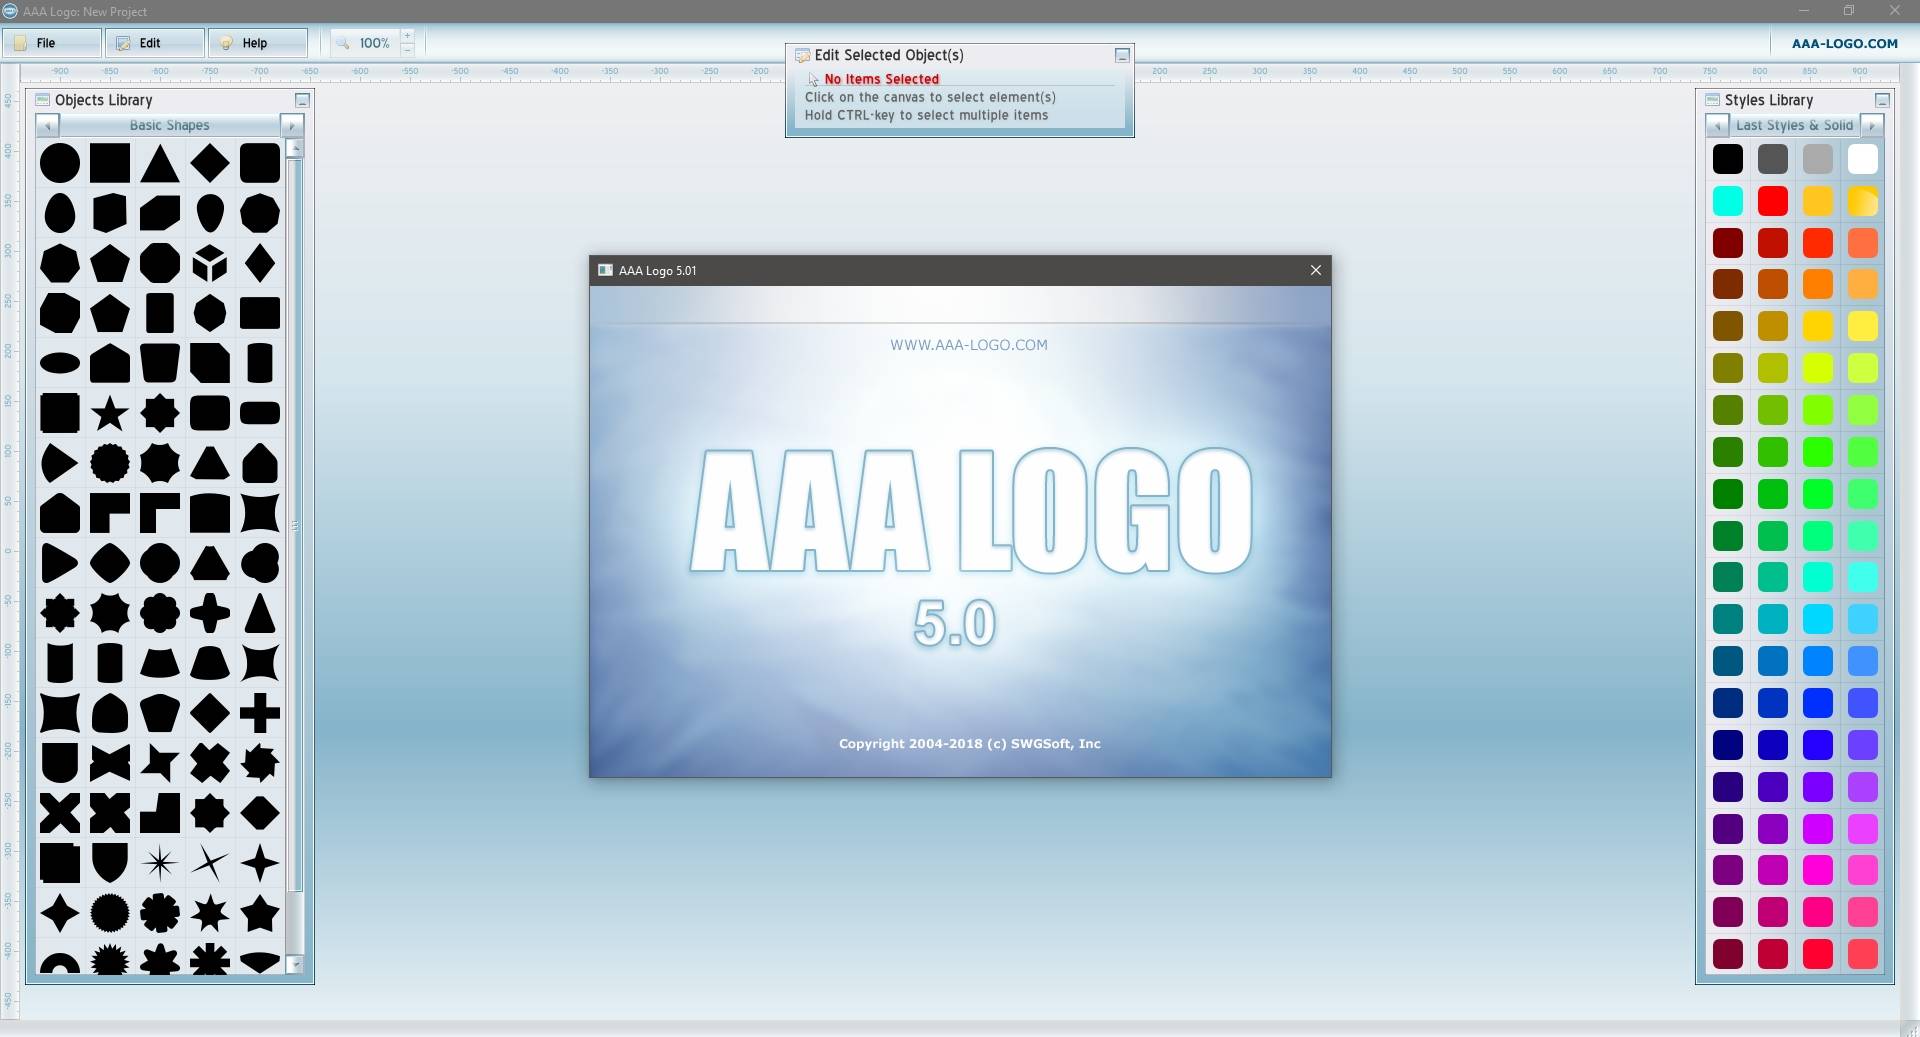Image resolution: width=1920 pixels, height=1037 pixels.
Task: Click the "No Items Selected" status text
Action: (881, 79)
